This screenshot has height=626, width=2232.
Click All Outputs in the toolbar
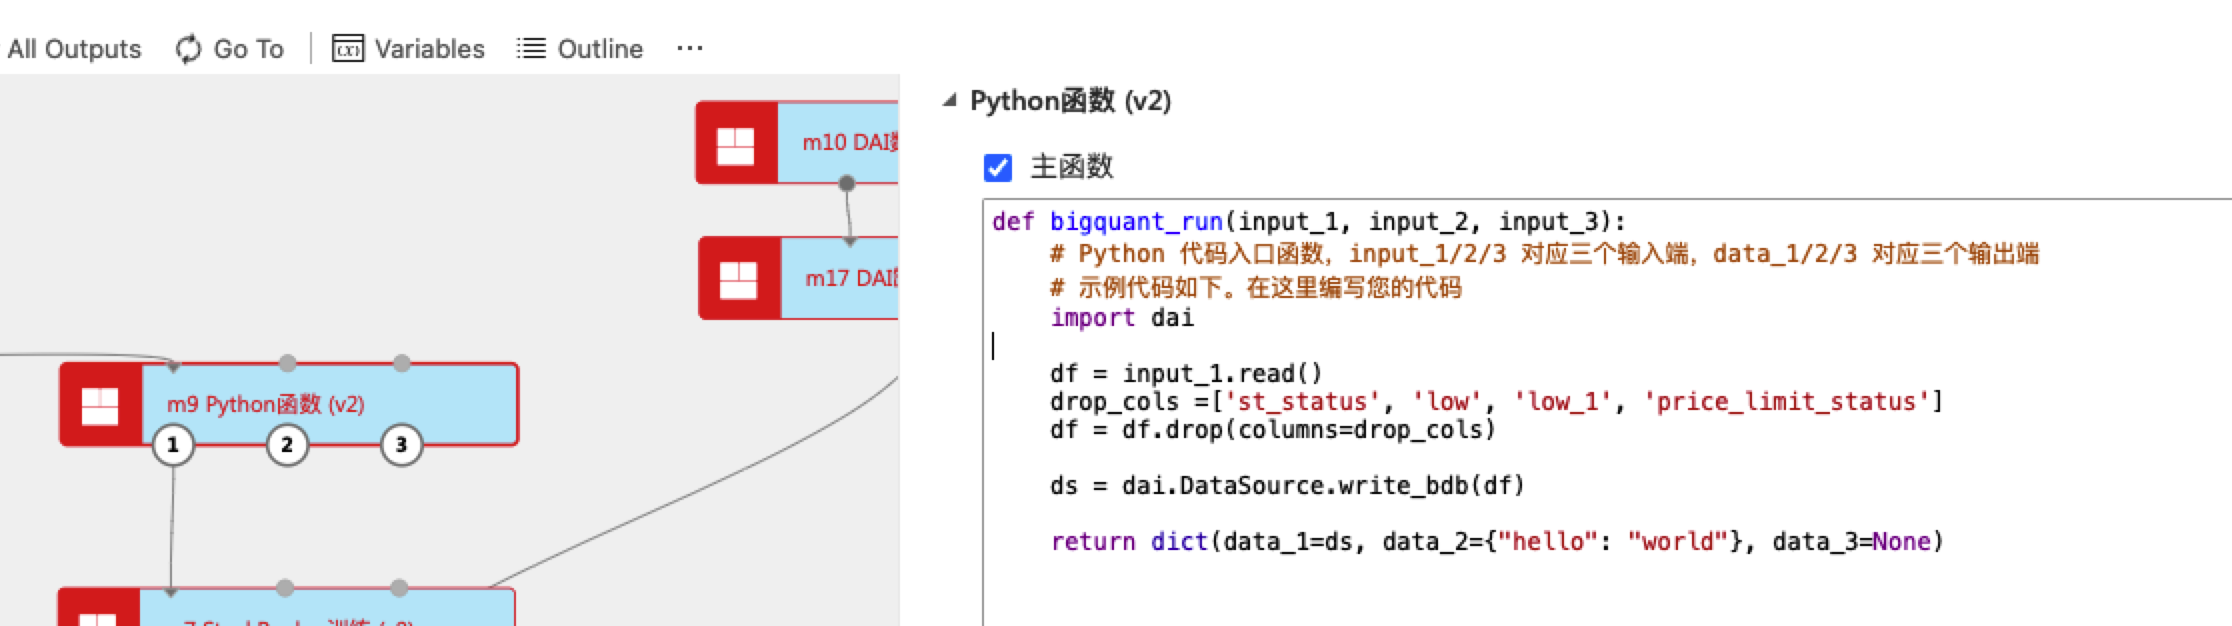point(75,49)
